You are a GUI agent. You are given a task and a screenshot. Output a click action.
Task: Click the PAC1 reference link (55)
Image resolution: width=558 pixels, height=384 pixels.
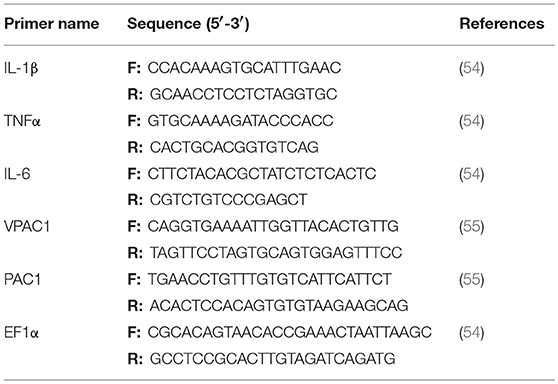click(472, 280)
